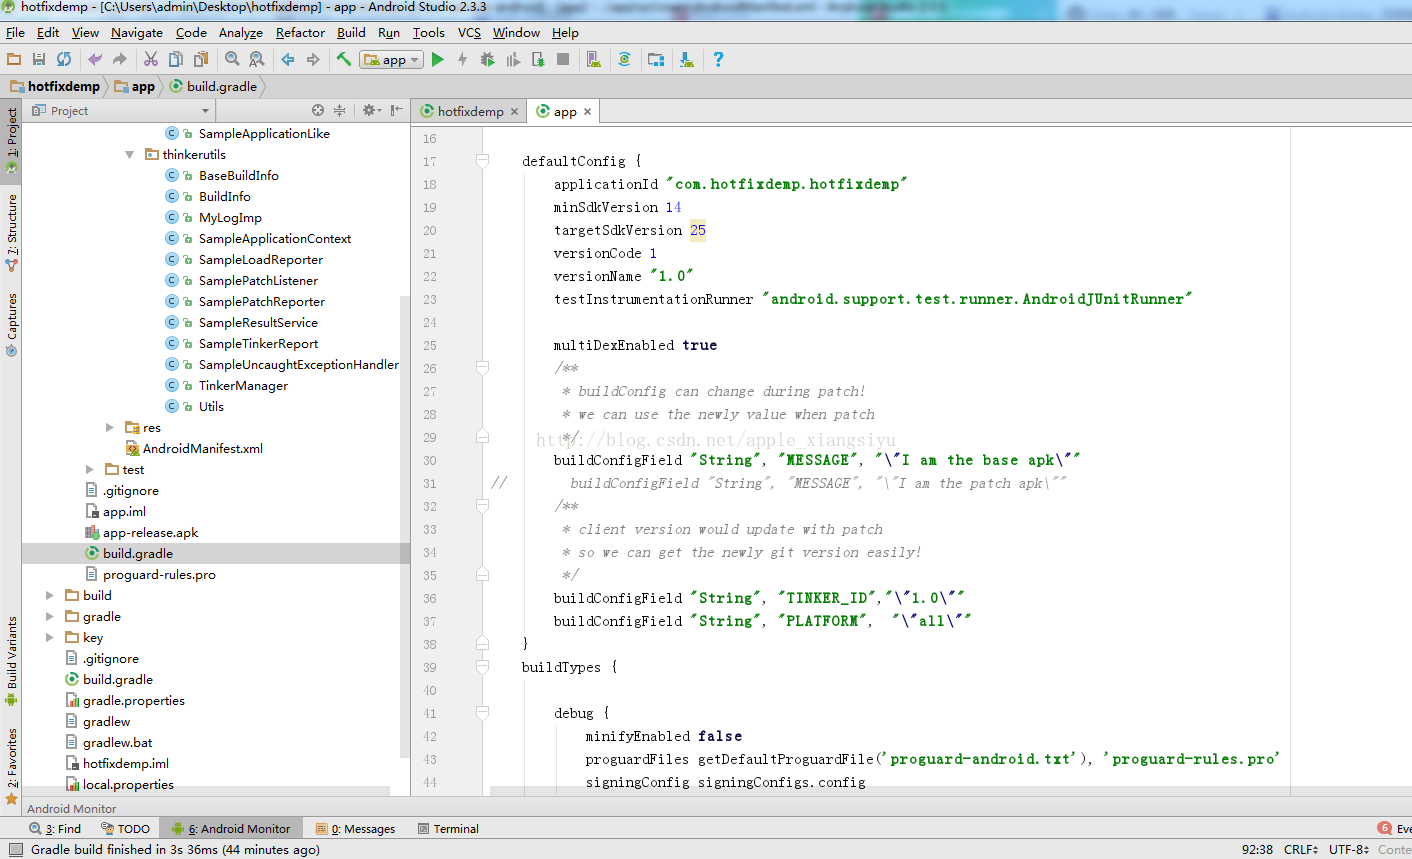This screenshot has width=1412, height=859.
Task: Run app with the green play icon
Action: (x=438, y=60)
